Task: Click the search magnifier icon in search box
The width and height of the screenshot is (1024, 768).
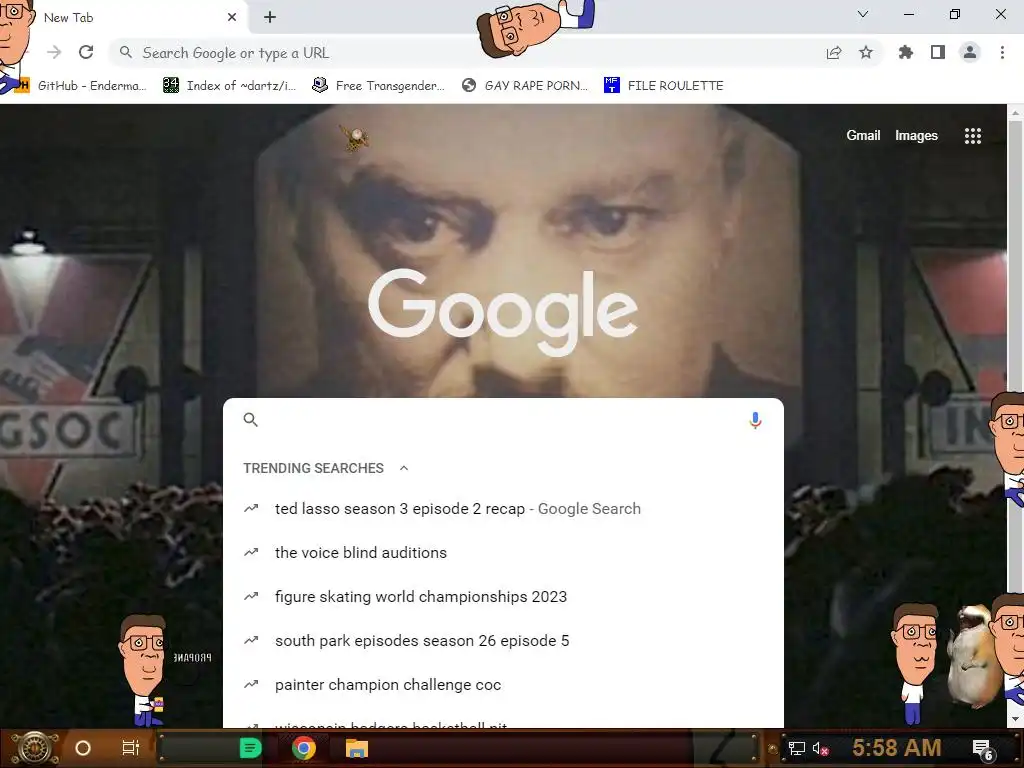Action: [x=251, y=420]
